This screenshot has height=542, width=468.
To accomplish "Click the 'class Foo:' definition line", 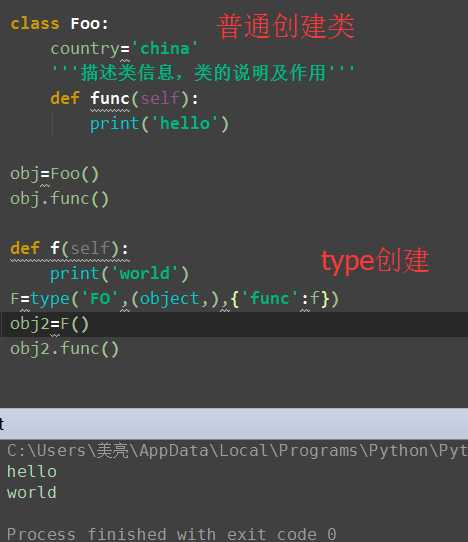I will pyautogui.click(x=59, y=24).
